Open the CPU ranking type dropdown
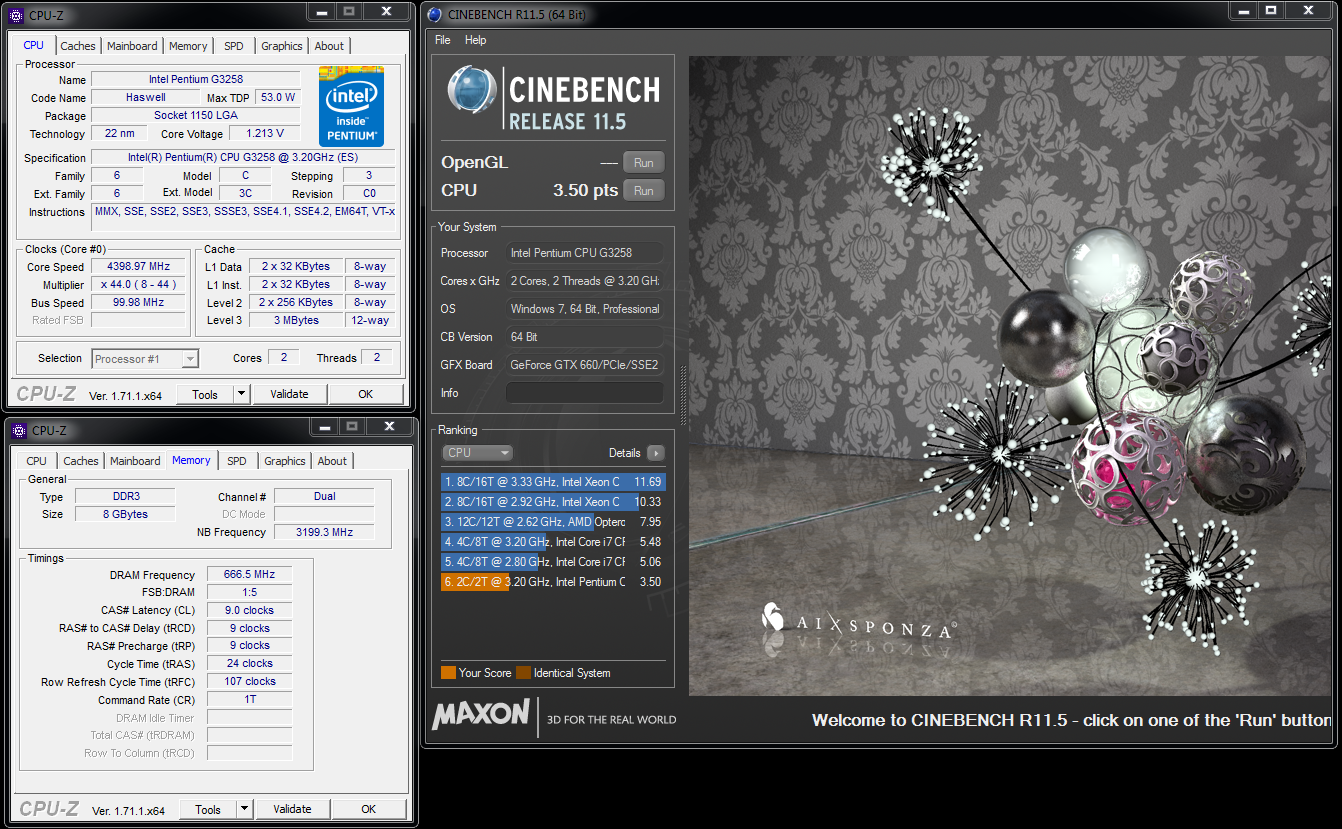This screenshot has width=1342, height=829. tap(477, 453)
